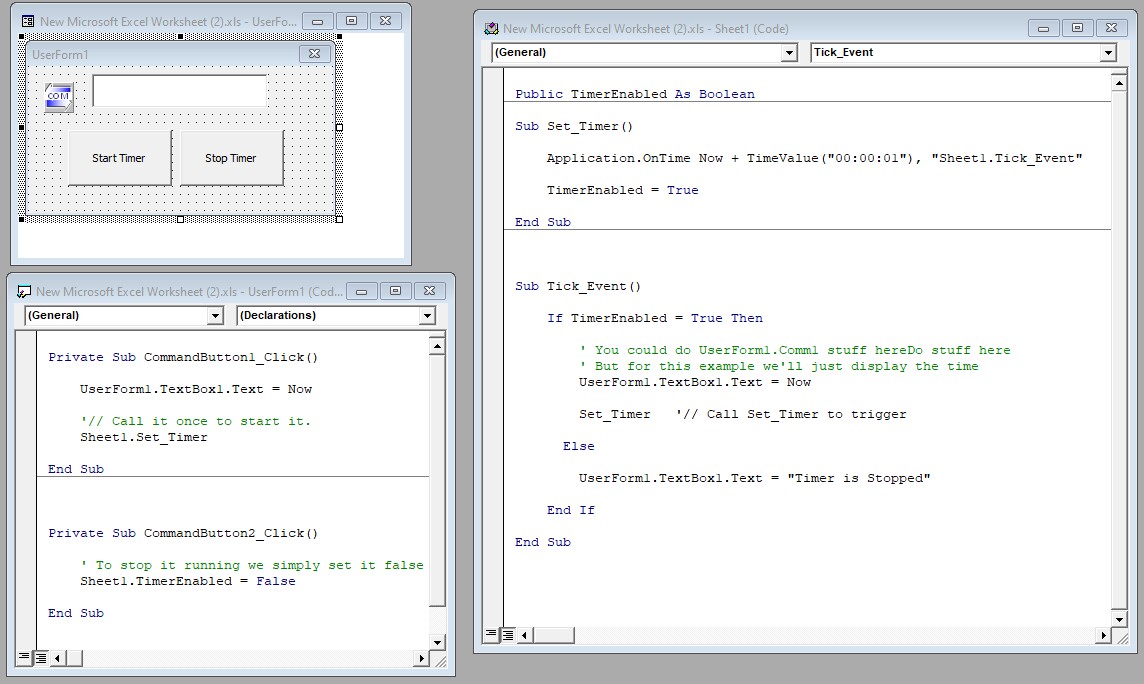
Task: Click the vertical scrollbar thumb in UserForm1 code
Action: click(437, 481)
